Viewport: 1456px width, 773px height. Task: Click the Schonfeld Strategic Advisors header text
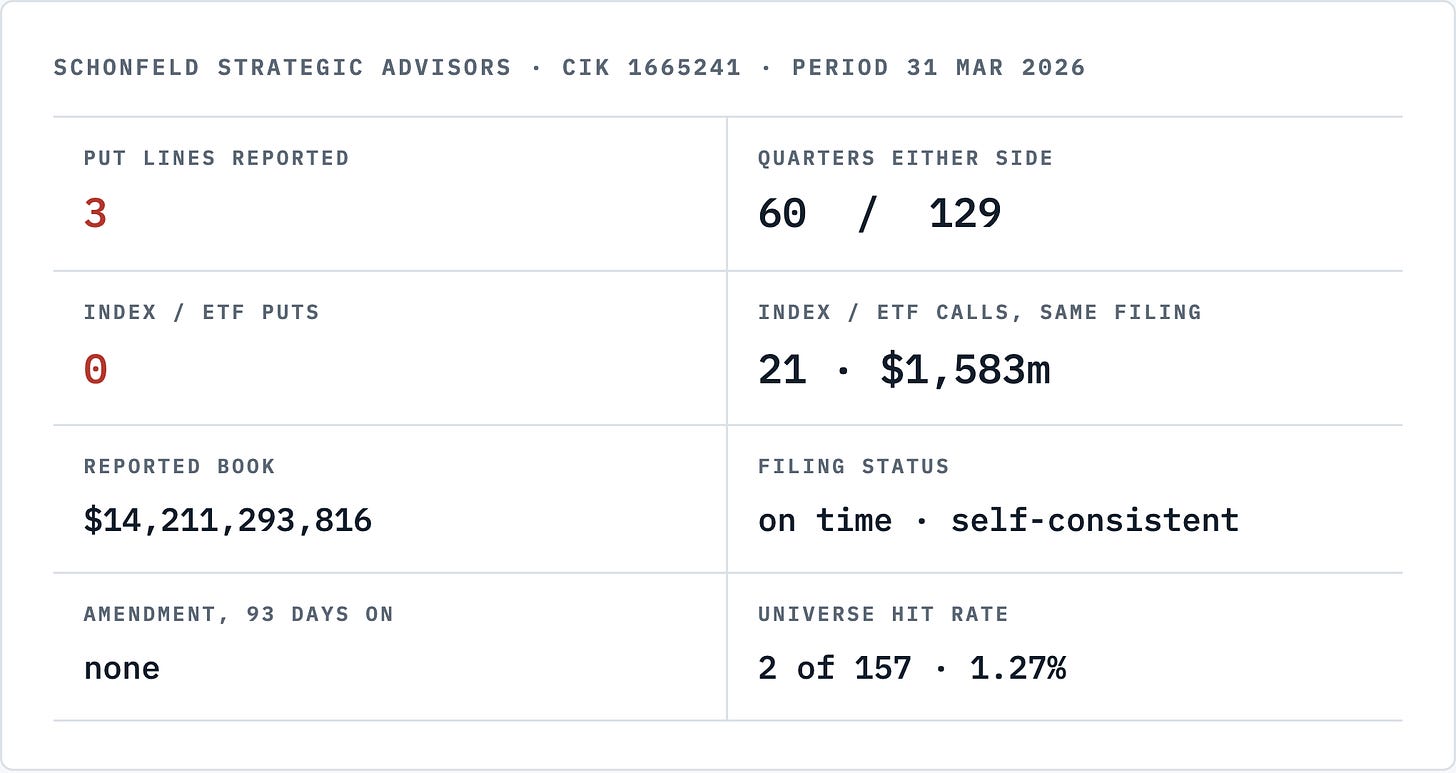(282, 68)
